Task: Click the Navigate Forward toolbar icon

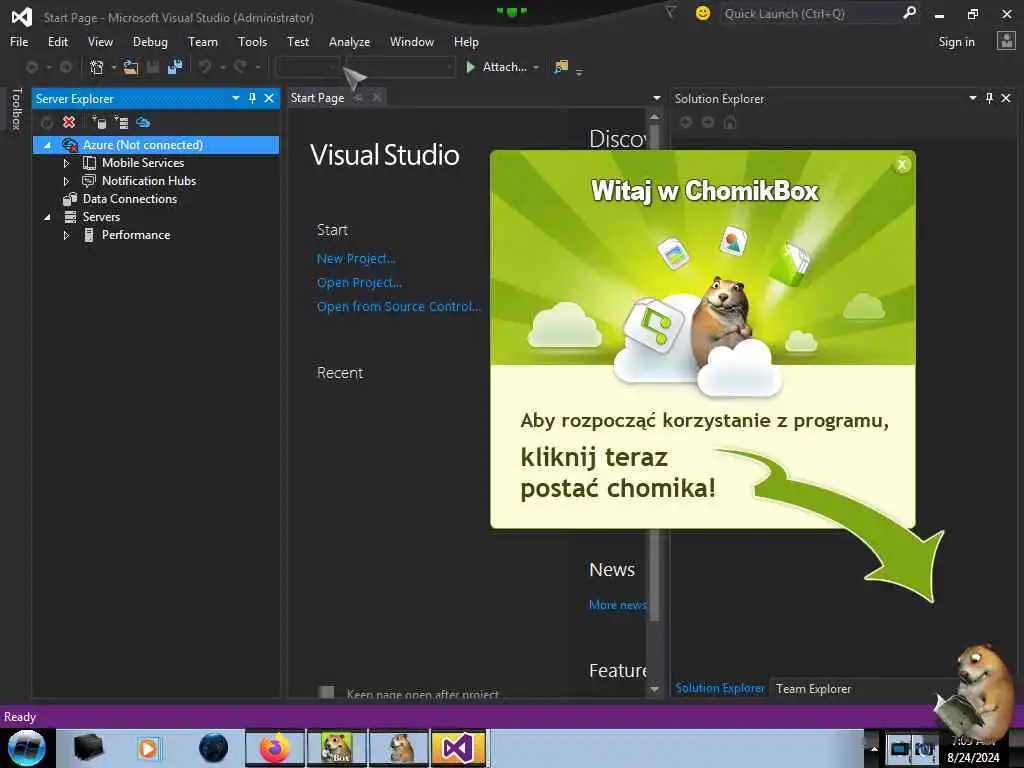Action: tap(66, 67)
